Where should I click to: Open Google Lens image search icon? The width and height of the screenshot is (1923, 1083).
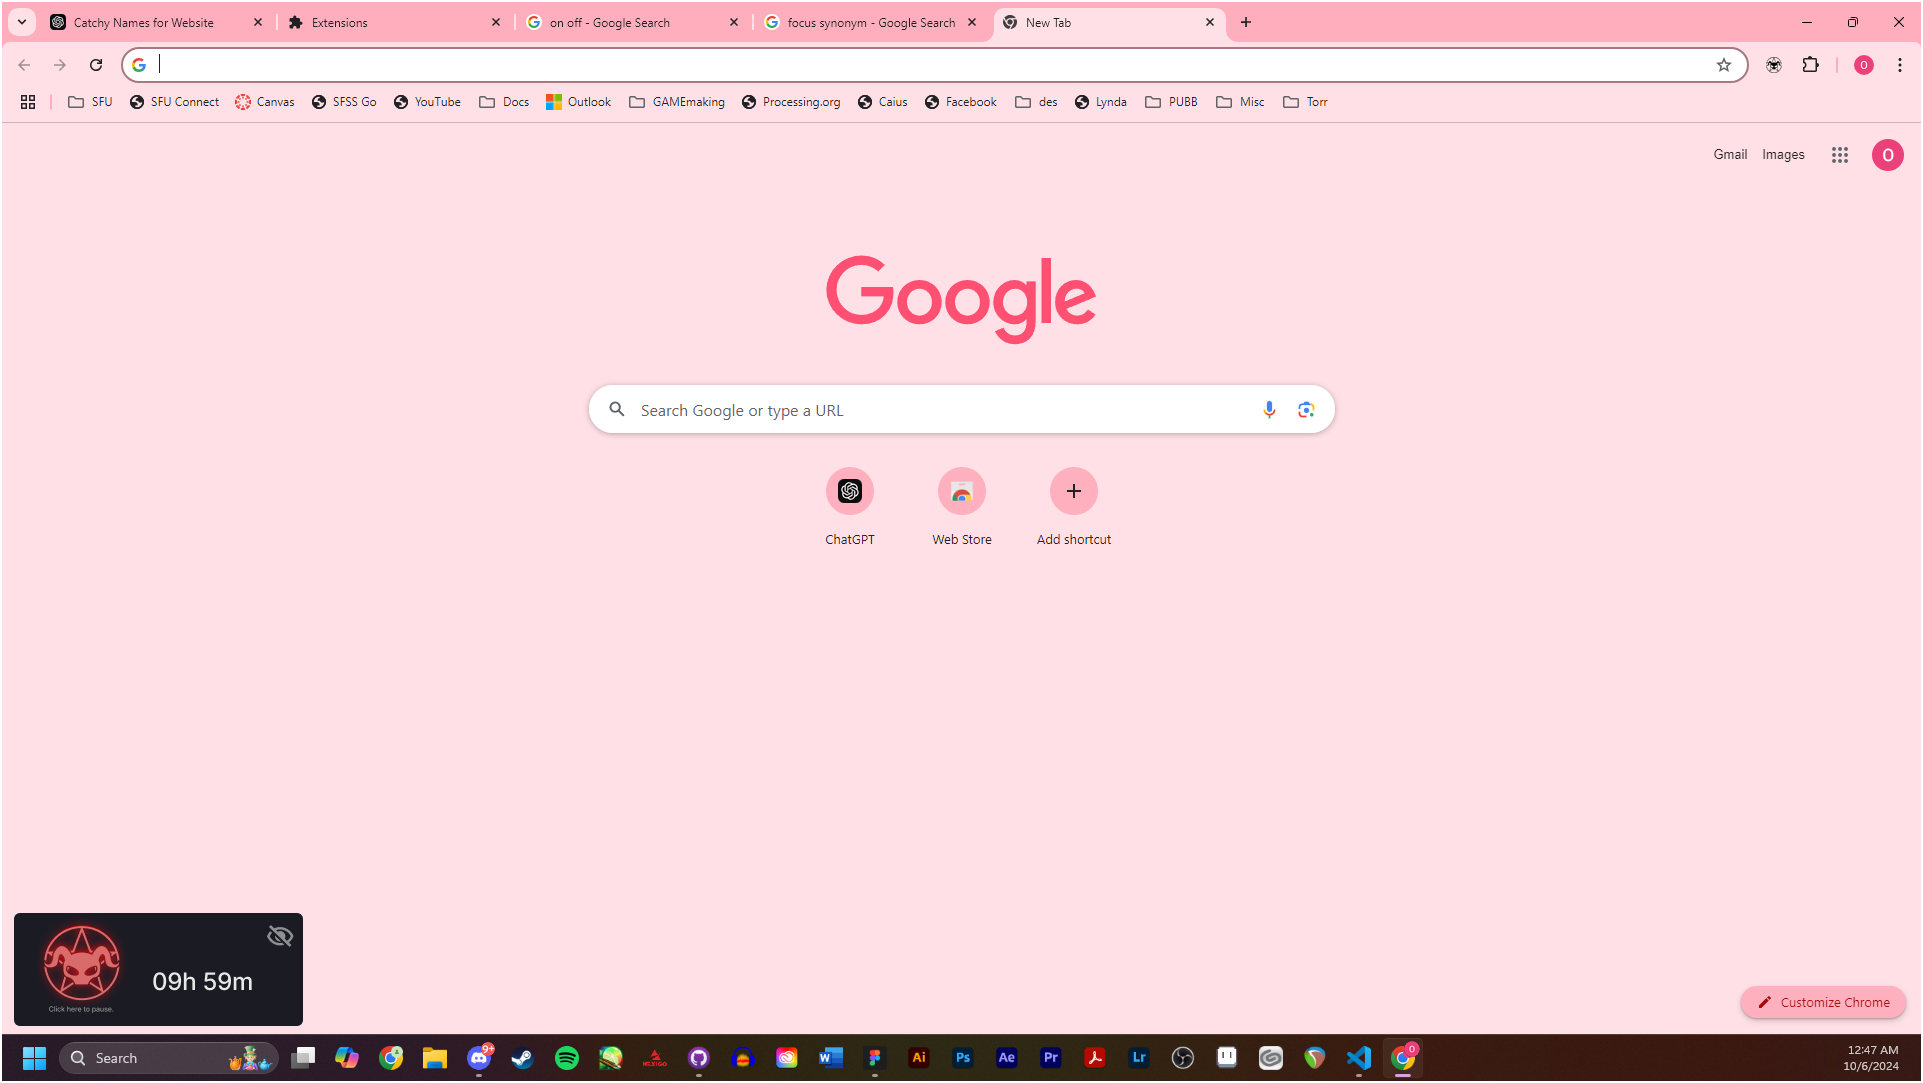(1306, 410)
